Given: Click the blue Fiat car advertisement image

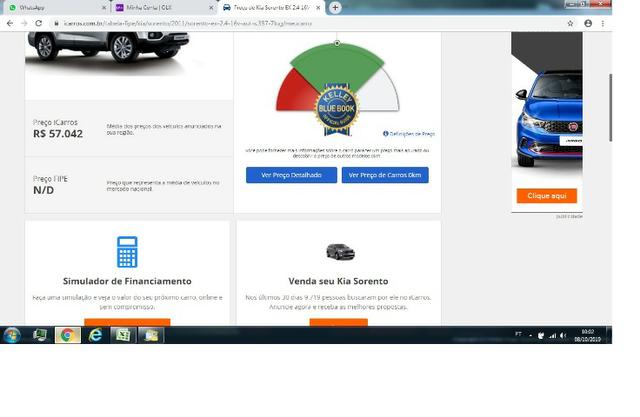Looking at the screenshot, I should click(549, 118).
